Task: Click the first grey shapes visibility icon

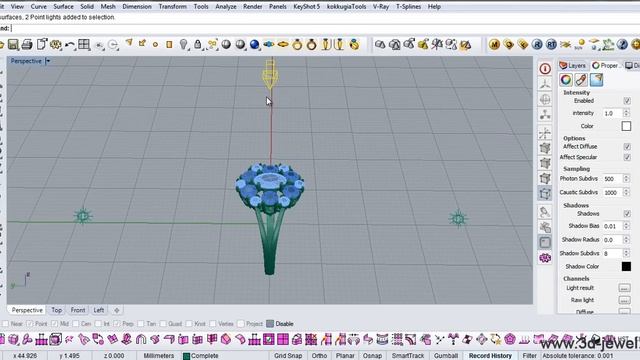Action: (380, 44)
